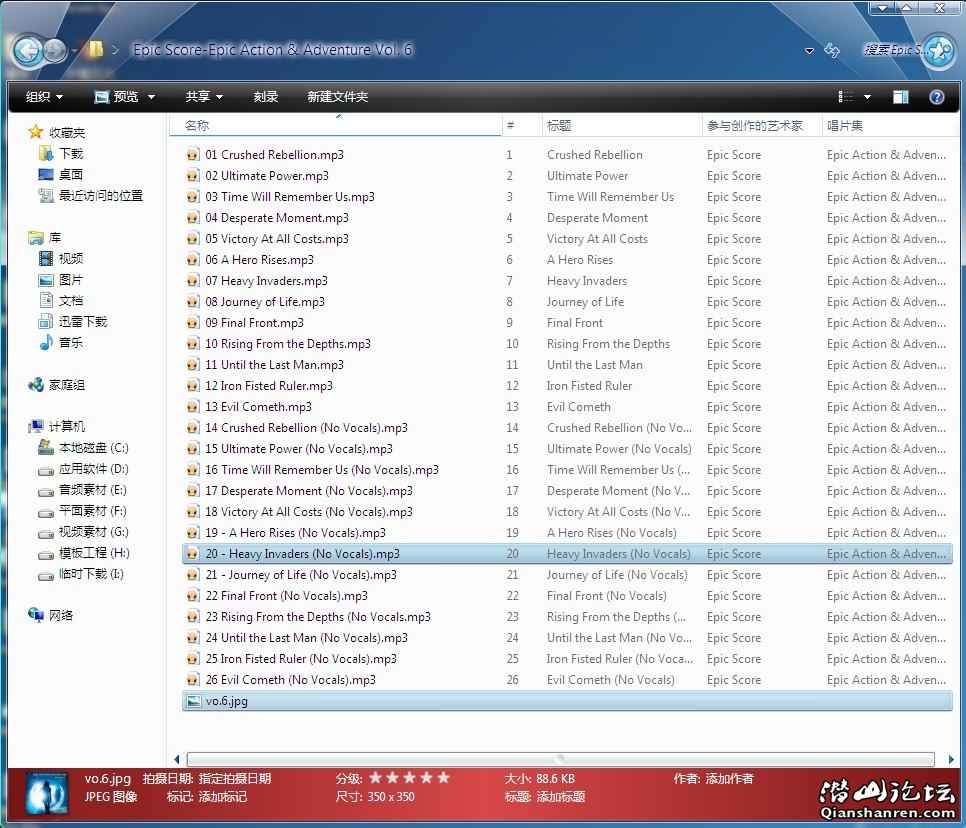Click the scroll right arrow

click(x=951, y=759)
